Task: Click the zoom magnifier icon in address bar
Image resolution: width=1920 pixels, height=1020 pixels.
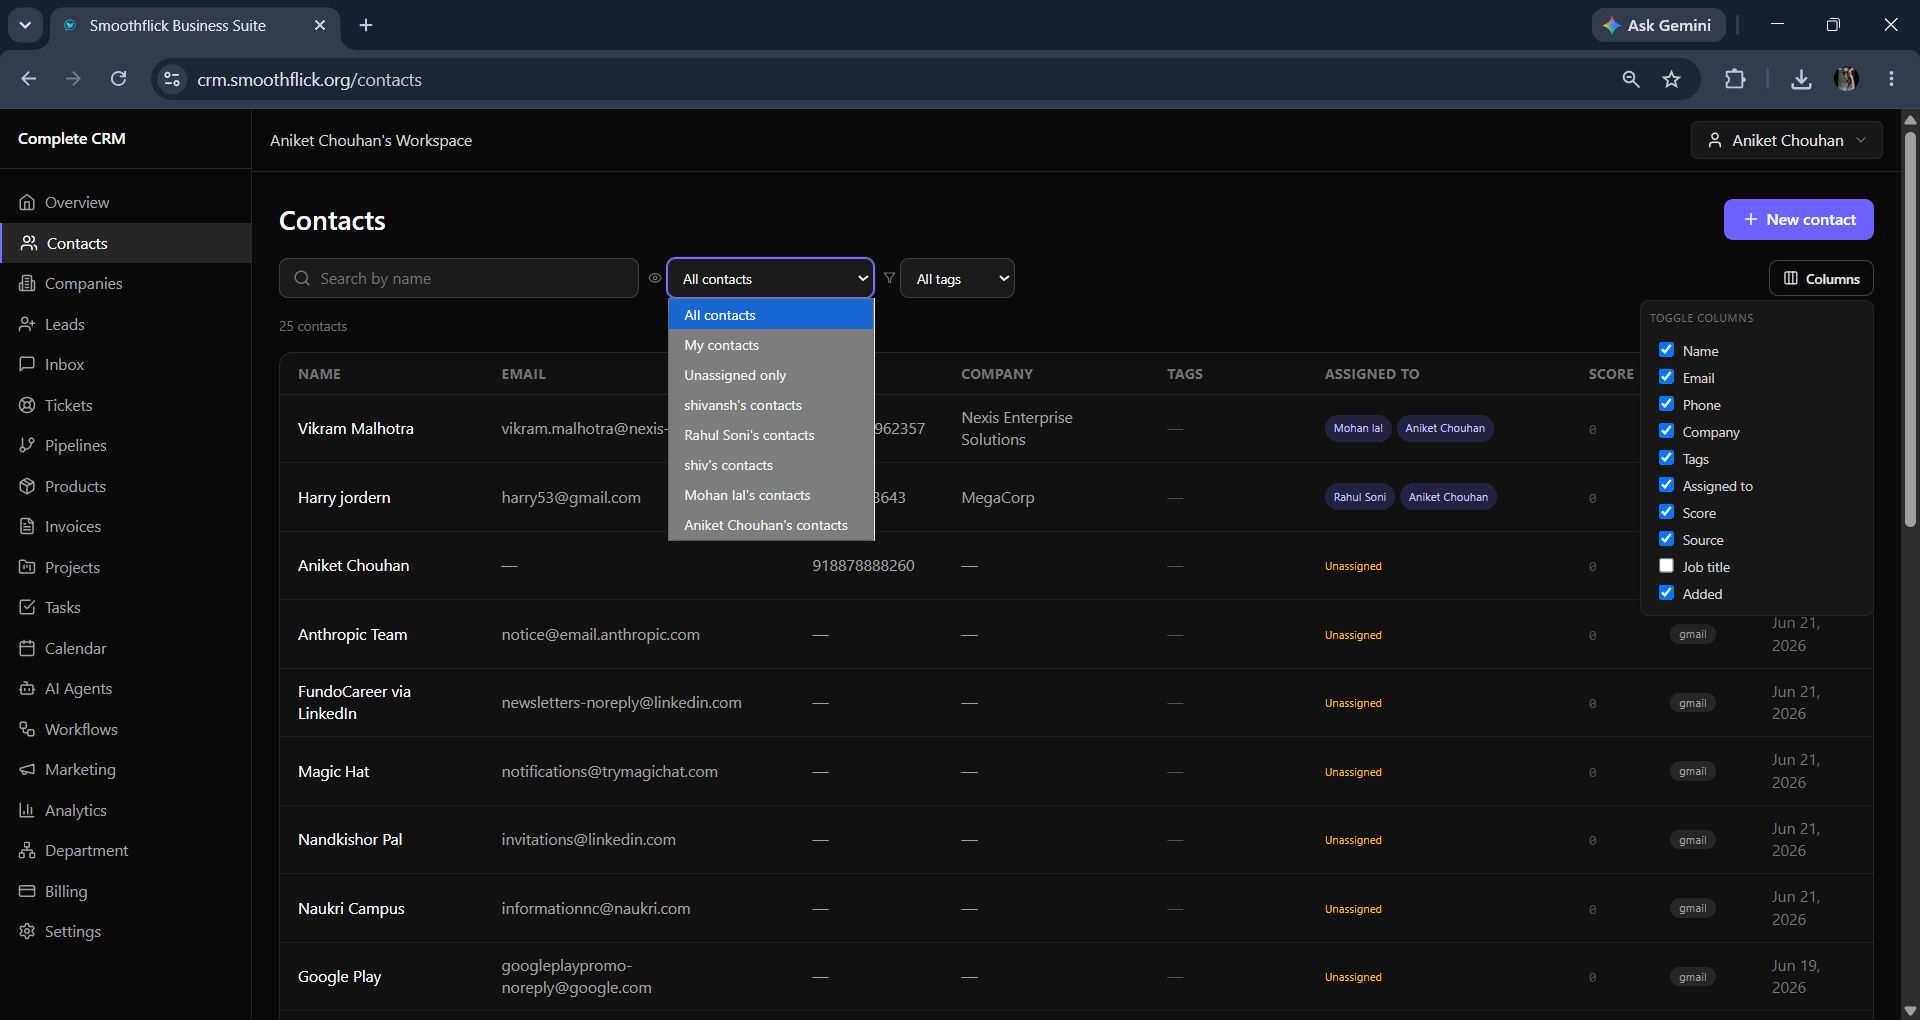Action: pos(1630,79)
